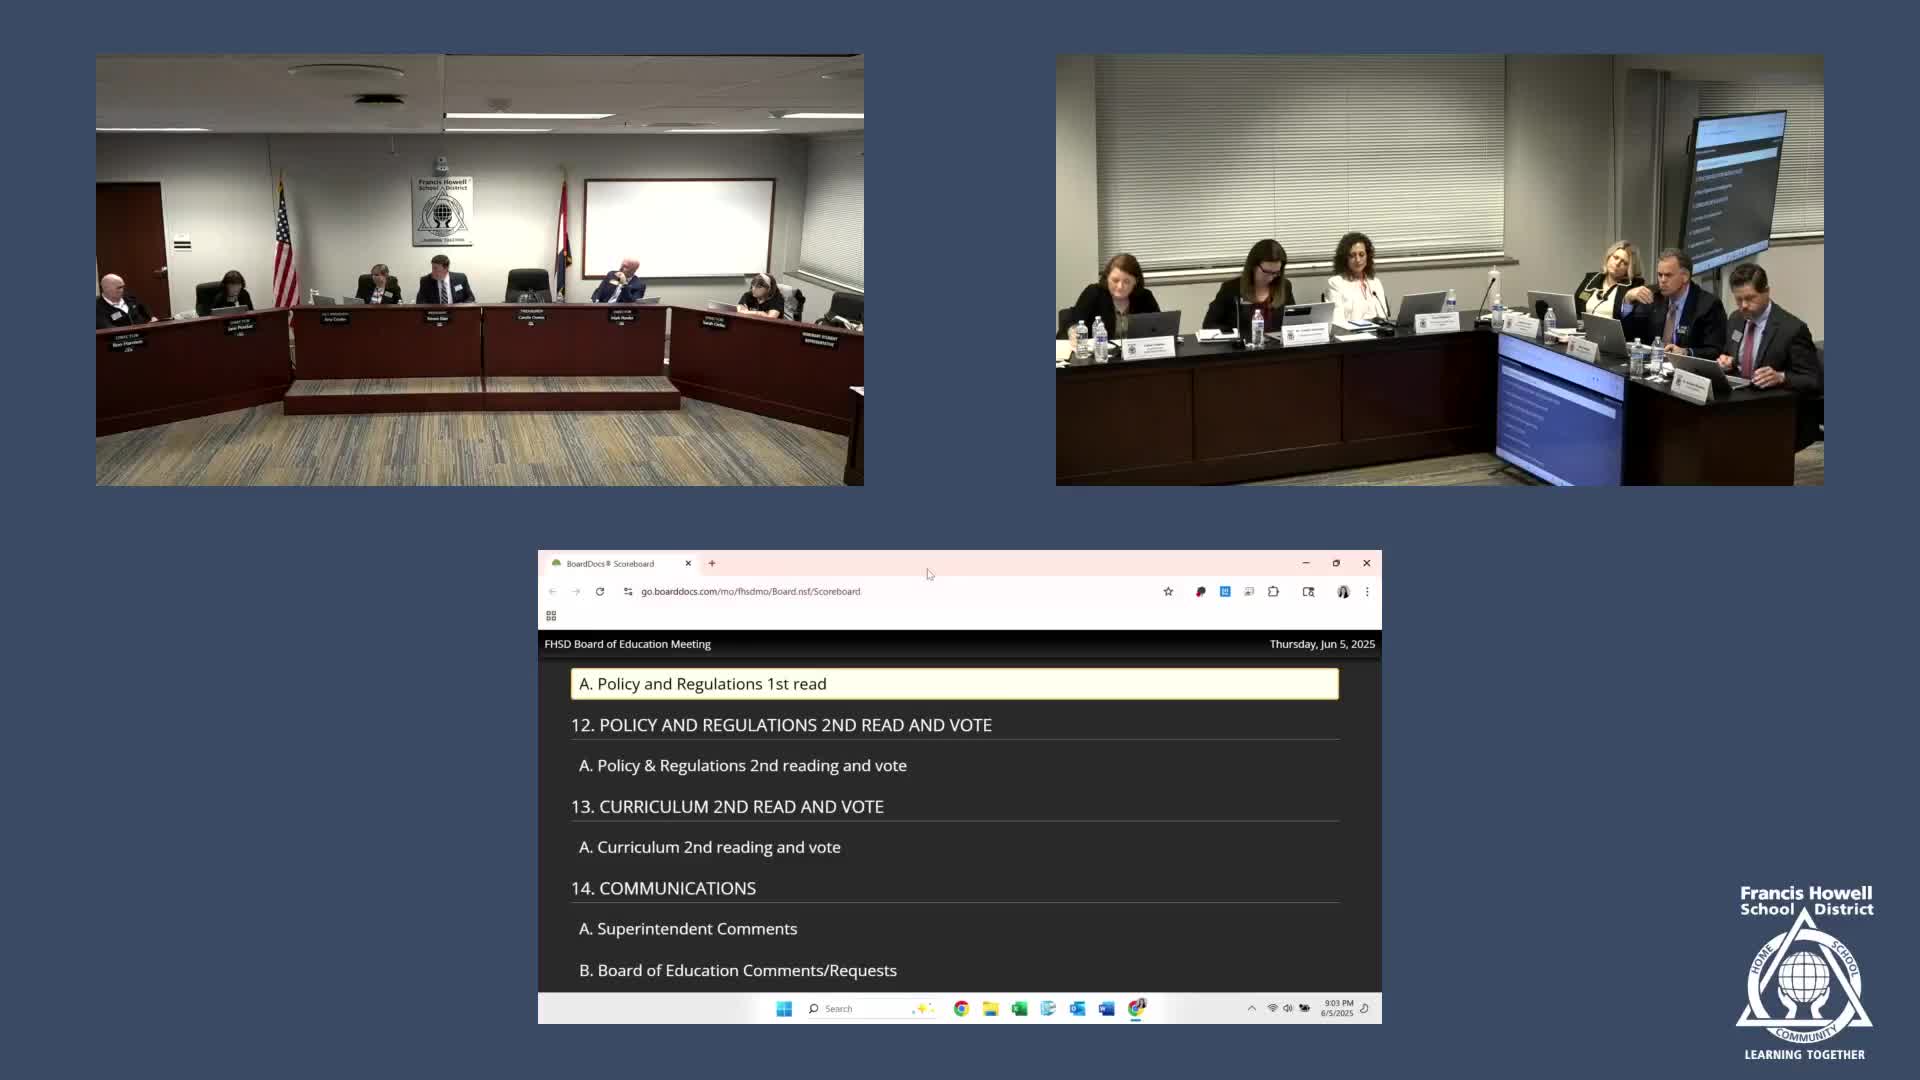Open the Chrome profile avatar
1920x1080 pixels.
click(1343, 592)
